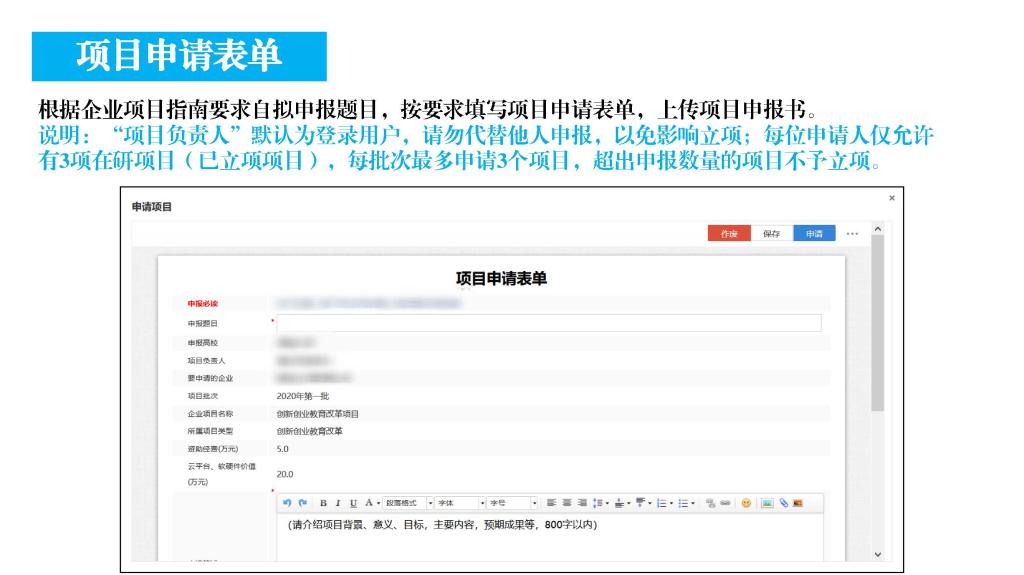Open the font color picker
The width and height of the screenshot is (1024, 575).
pos(369,502)
